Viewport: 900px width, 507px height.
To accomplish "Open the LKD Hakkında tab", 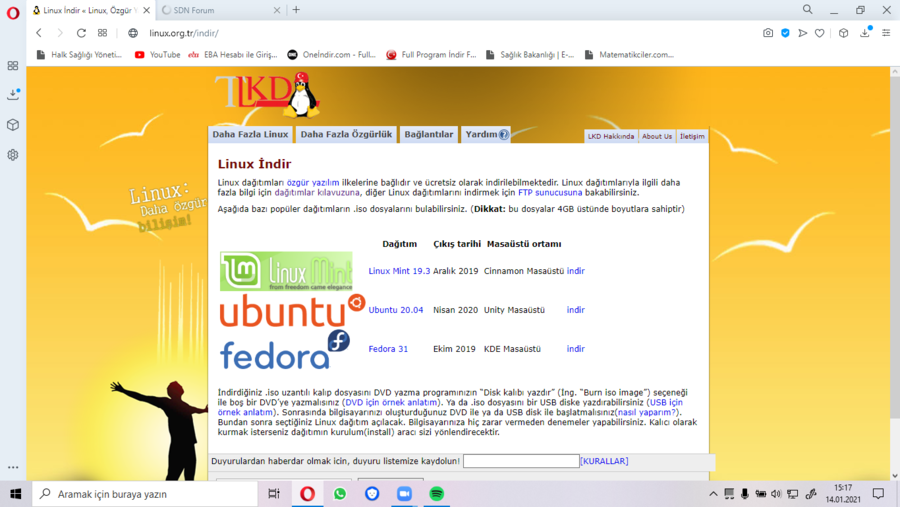I will pos(611,136).
